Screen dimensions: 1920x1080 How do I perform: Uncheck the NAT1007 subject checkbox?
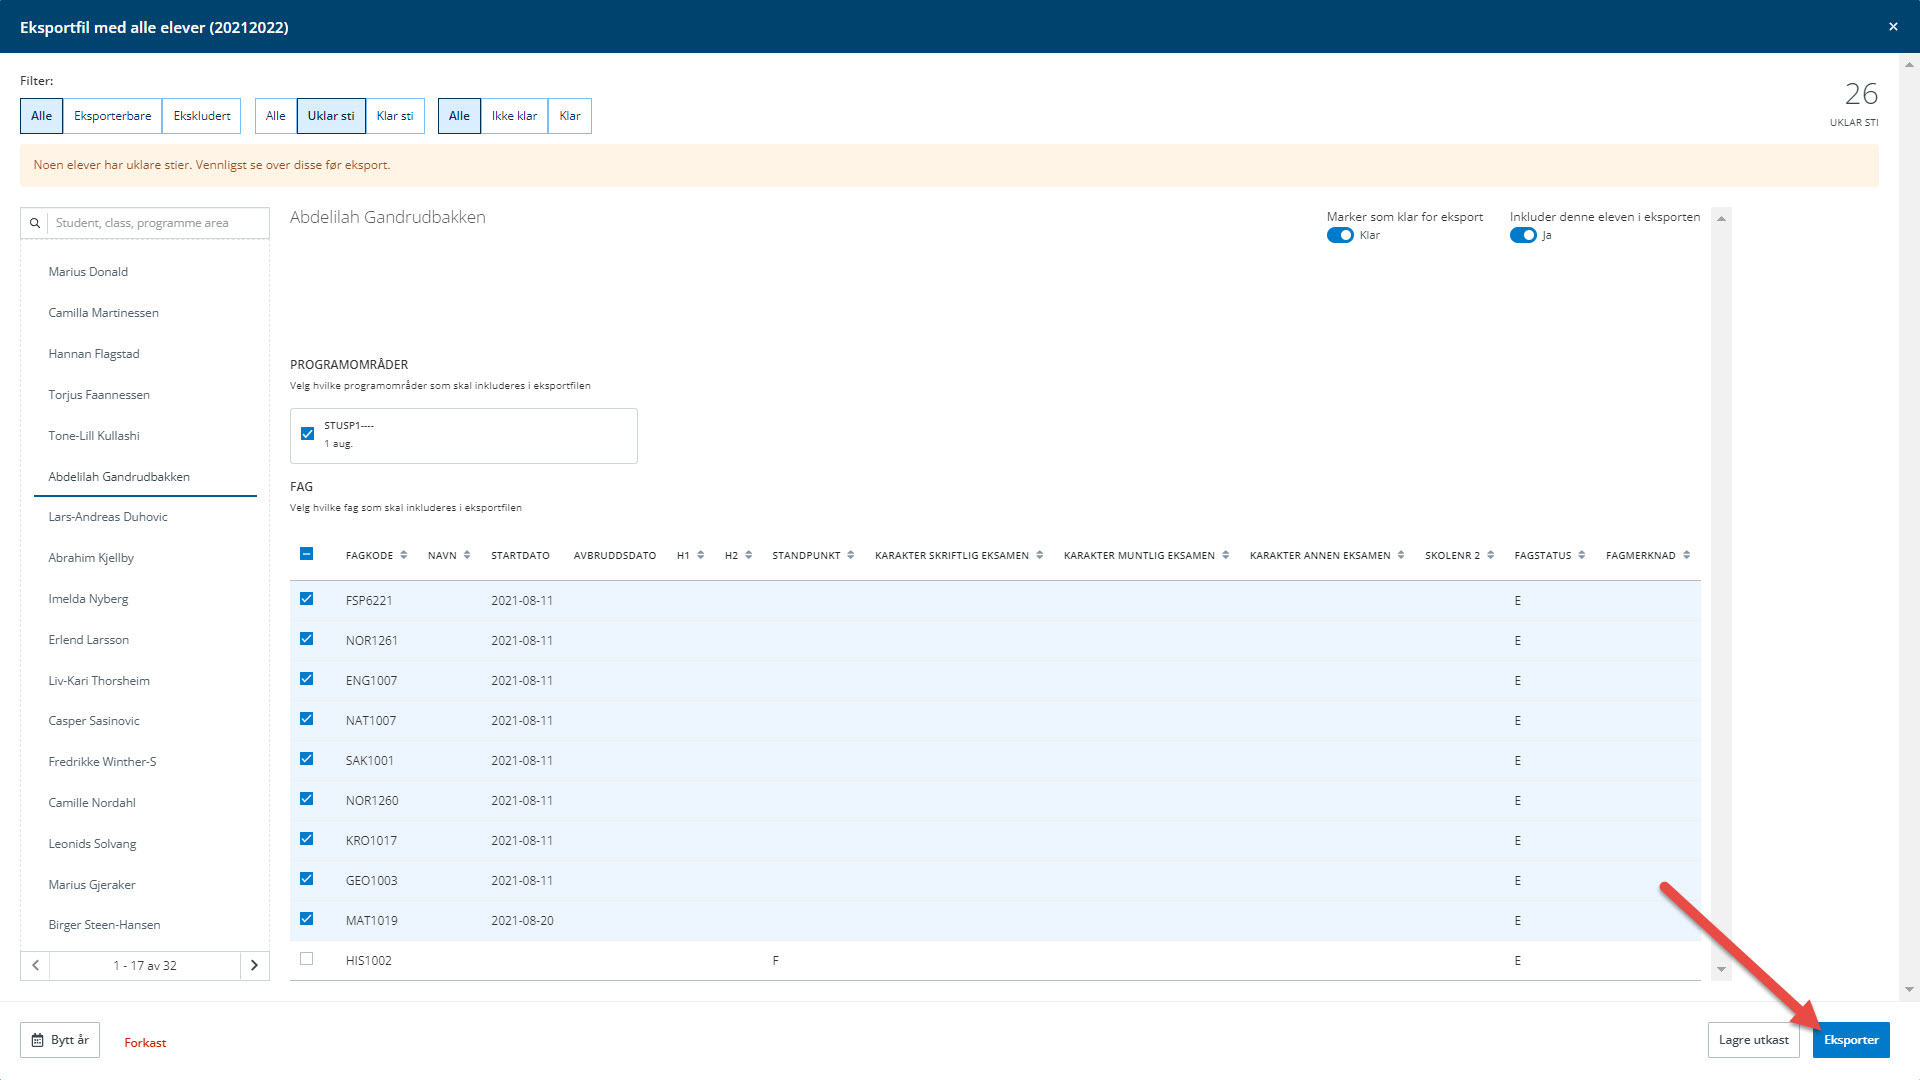(307, 719)
